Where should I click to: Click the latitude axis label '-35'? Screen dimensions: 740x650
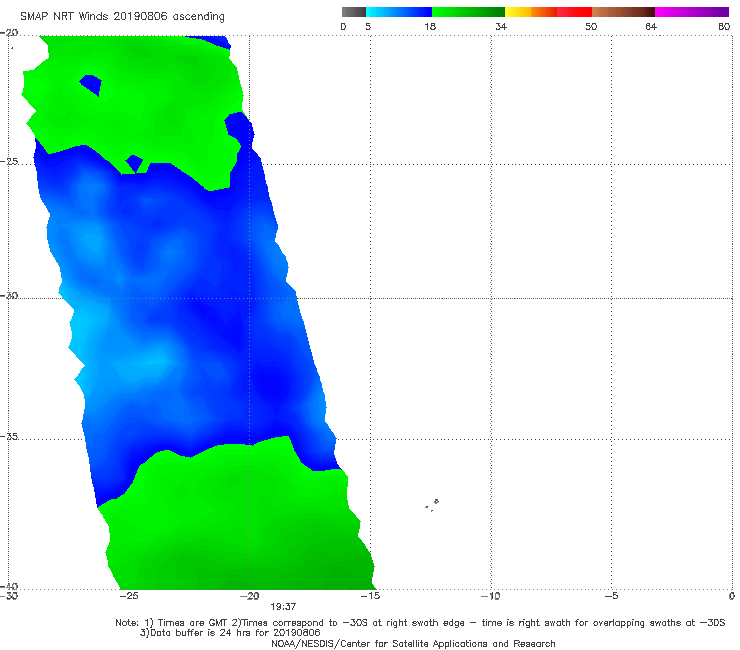pos(9,436)
